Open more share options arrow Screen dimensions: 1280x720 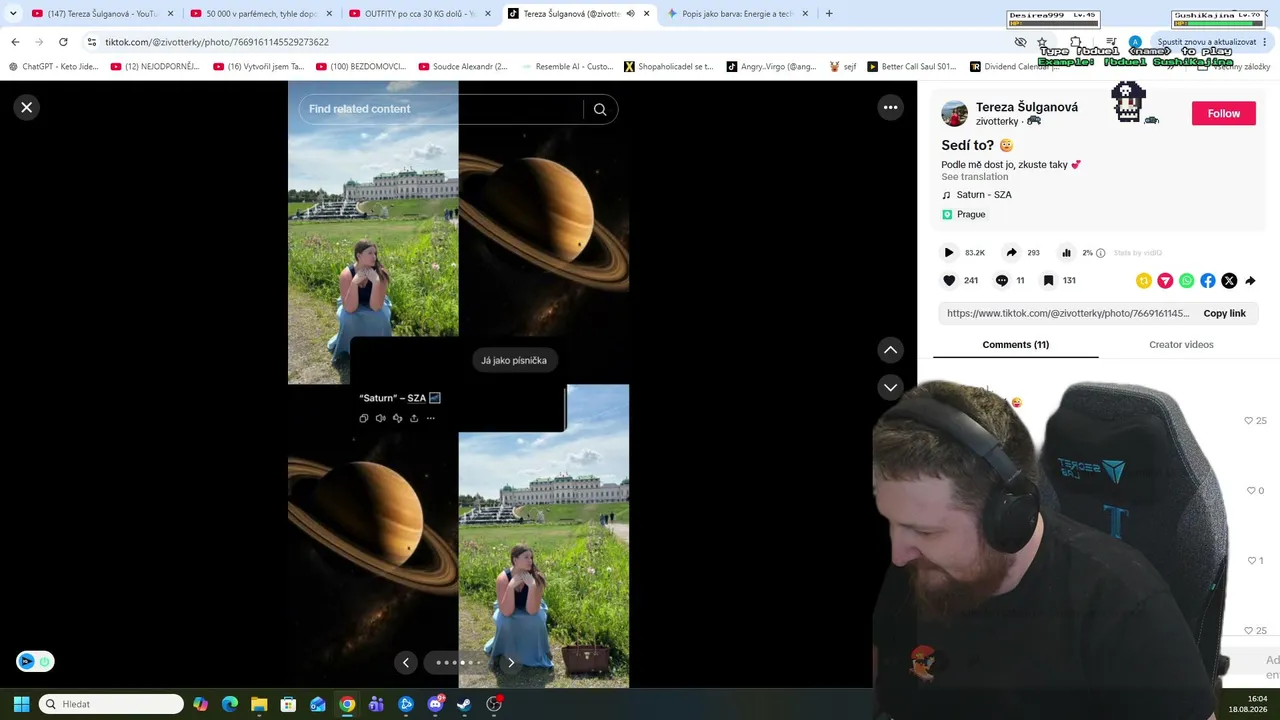click(x=1250, y=281)
